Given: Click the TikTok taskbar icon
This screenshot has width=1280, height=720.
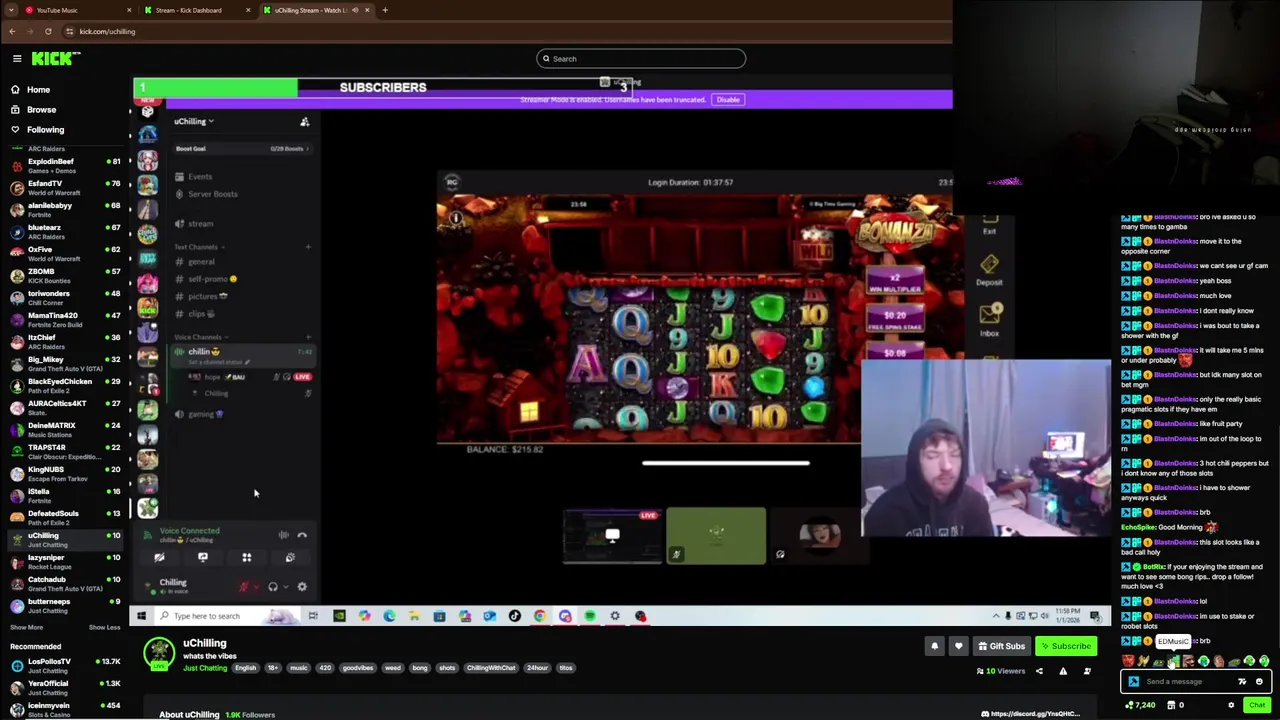Looking at the screenshot, I should click(x=515, y=616).
